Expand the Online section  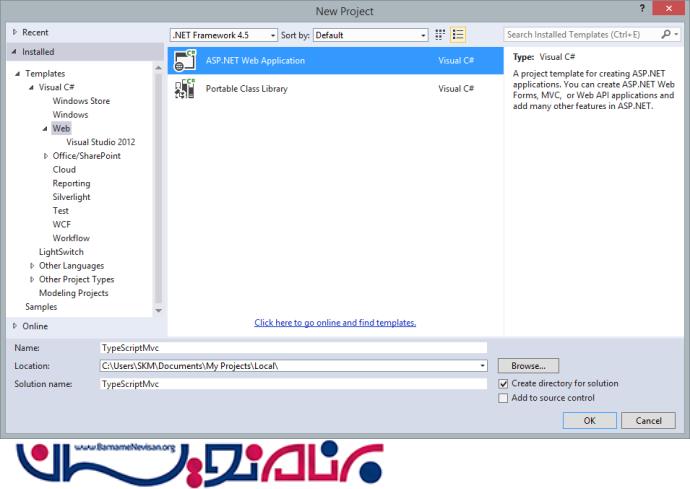15,326
